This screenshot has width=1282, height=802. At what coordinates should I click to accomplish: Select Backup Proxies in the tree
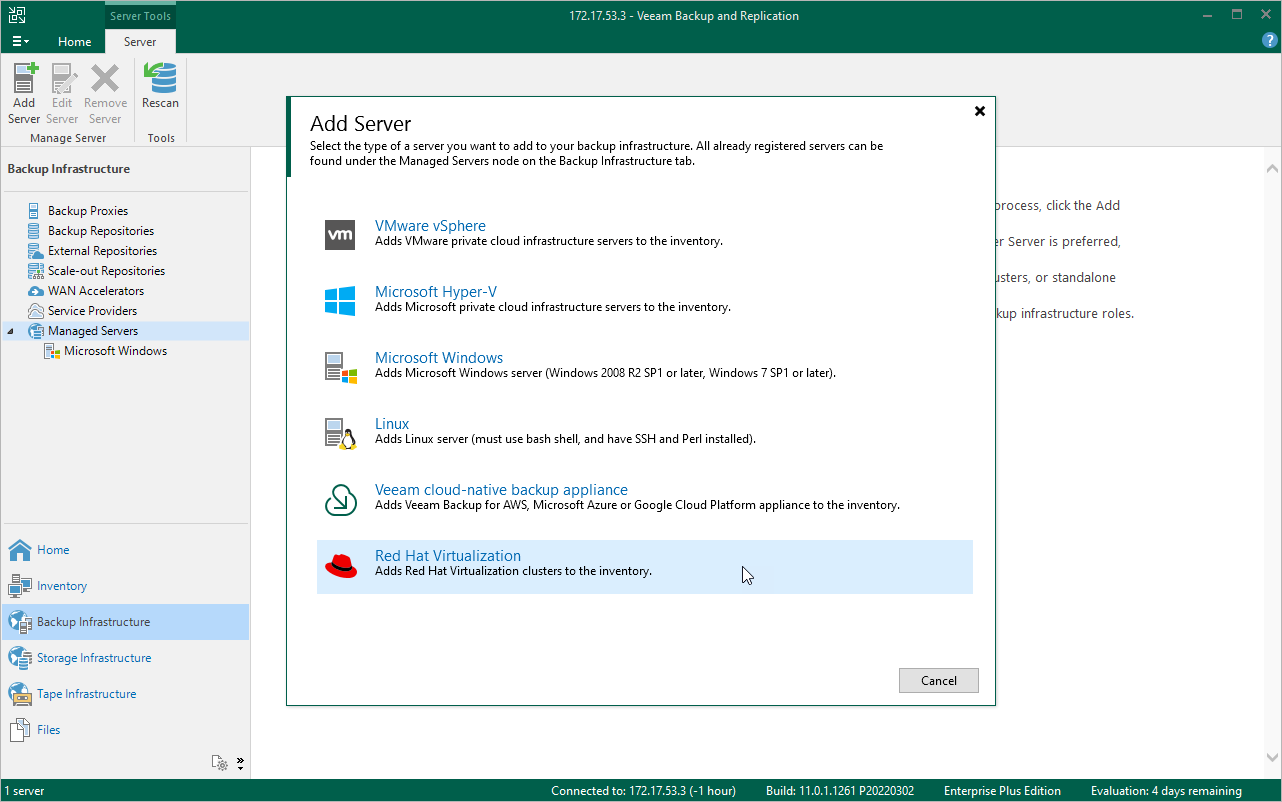point(88,211)
